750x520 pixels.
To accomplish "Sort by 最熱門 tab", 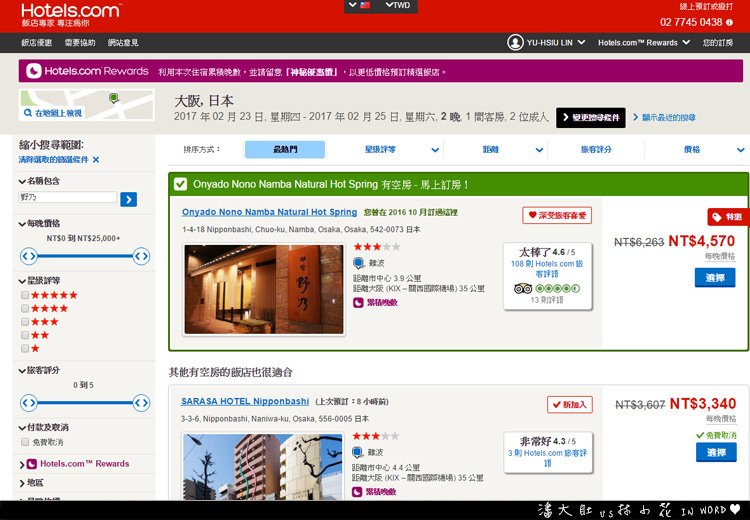I will (285, 149).
